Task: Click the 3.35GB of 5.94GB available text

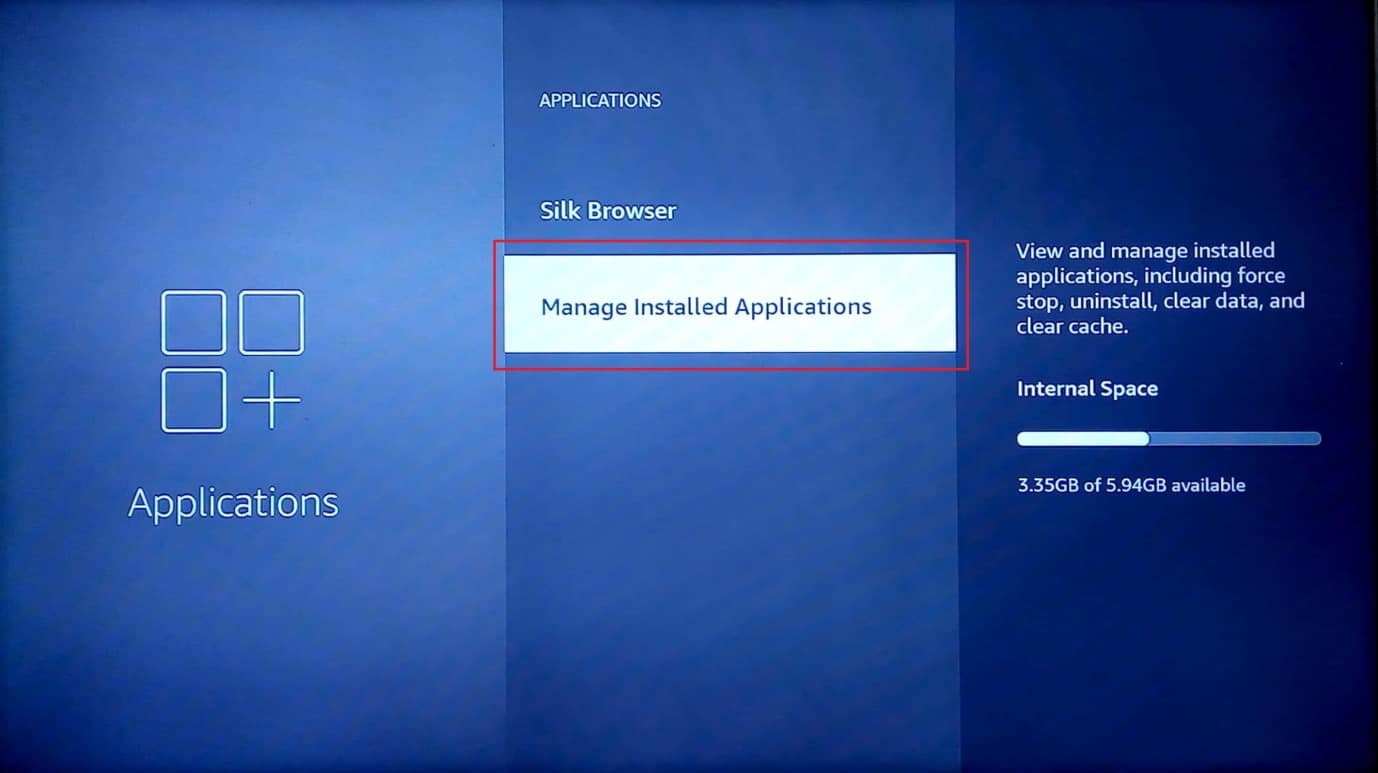Action: tap(1131, 485)
